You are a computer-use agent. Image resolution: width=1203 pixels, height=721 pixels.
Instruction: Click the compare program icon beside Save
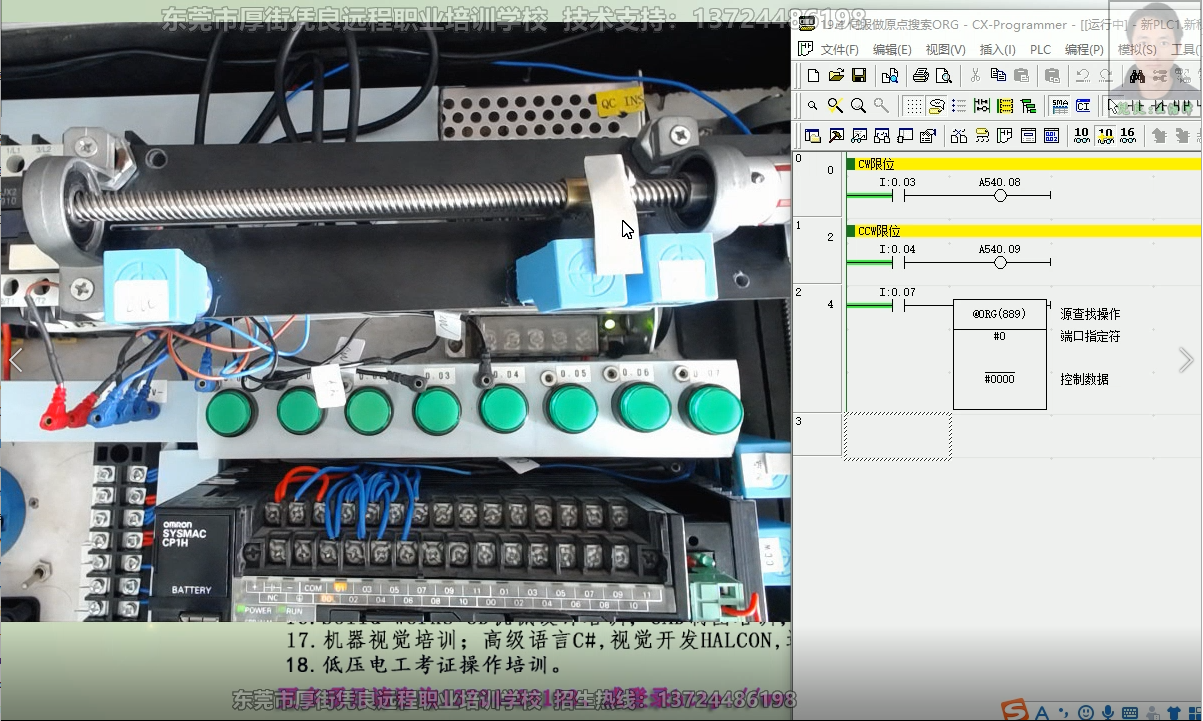coord(889,76)
